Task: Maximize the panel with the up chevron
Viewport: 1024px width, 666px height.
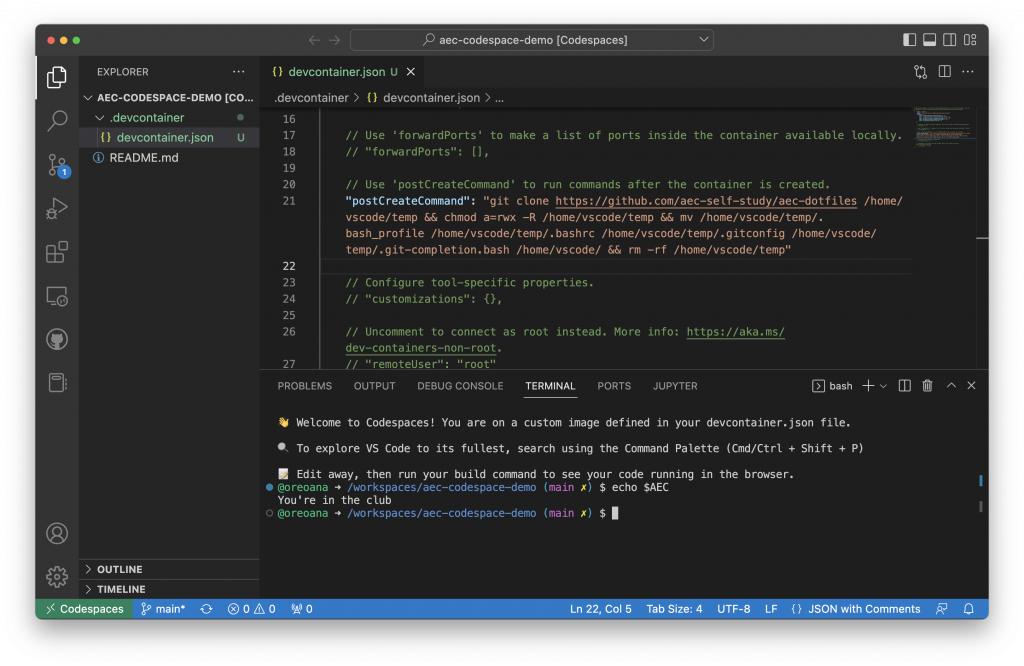Action: point(952,386)
